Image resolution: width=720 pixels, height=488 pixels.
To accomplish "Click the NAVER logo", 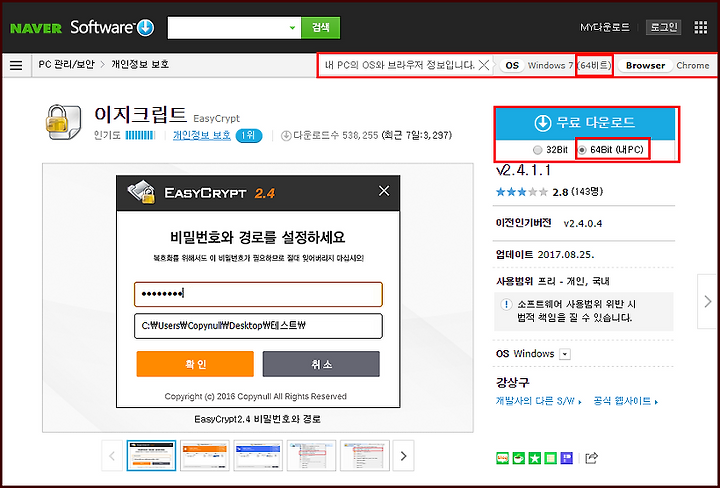I will tap(36, 28).
